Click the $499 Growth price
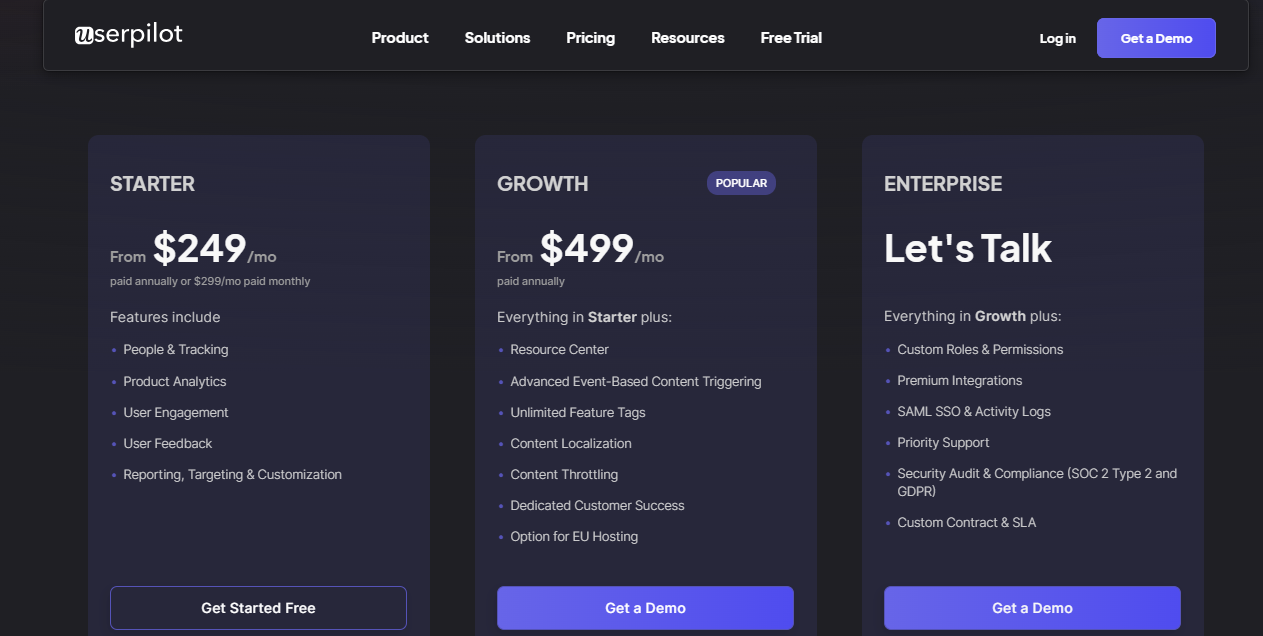Viewport: 1263px width, 636px height. (586, 248)
